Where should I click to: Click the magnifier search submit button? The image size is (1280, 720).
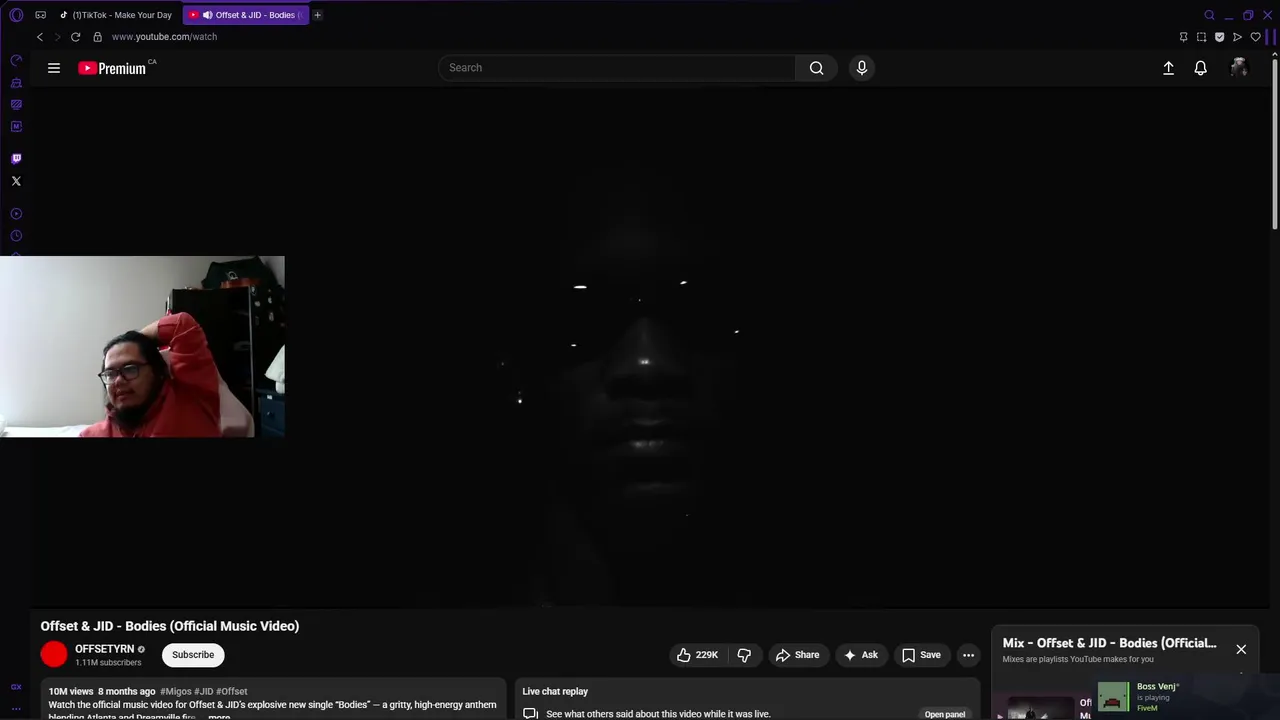[817, 68]
